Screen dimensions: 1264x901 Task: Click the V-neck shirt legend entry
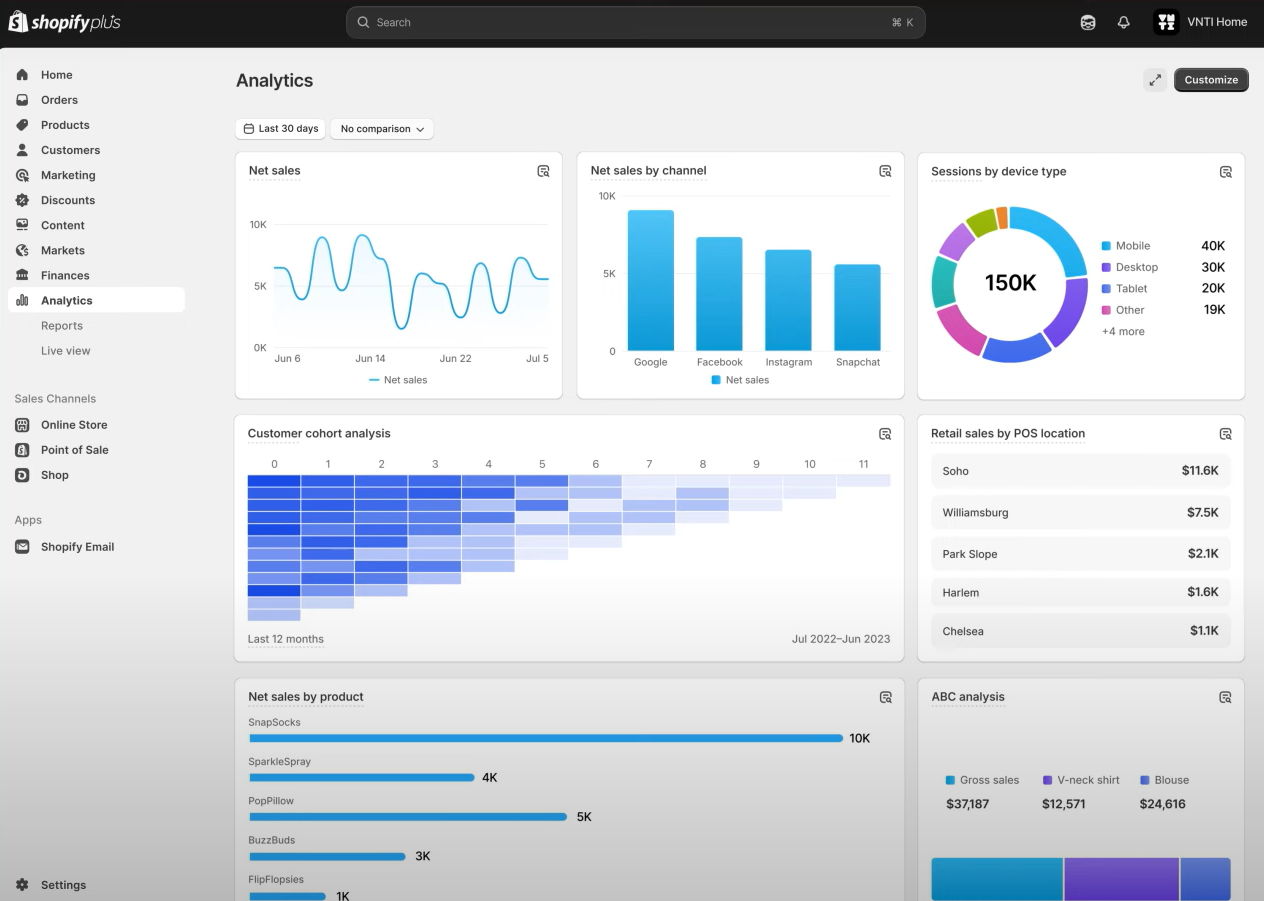point(1081,780)
